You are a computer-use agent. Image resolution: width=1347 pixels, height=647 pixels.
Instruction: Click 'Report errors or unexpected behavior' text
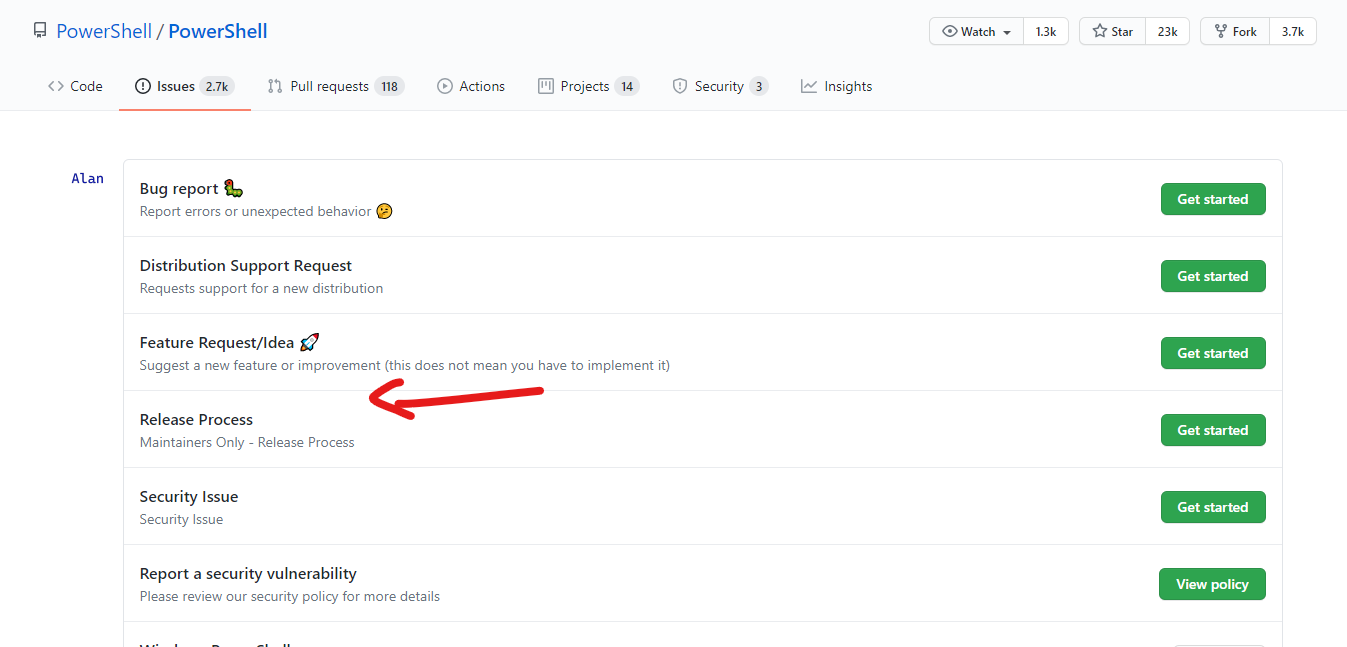256,211
